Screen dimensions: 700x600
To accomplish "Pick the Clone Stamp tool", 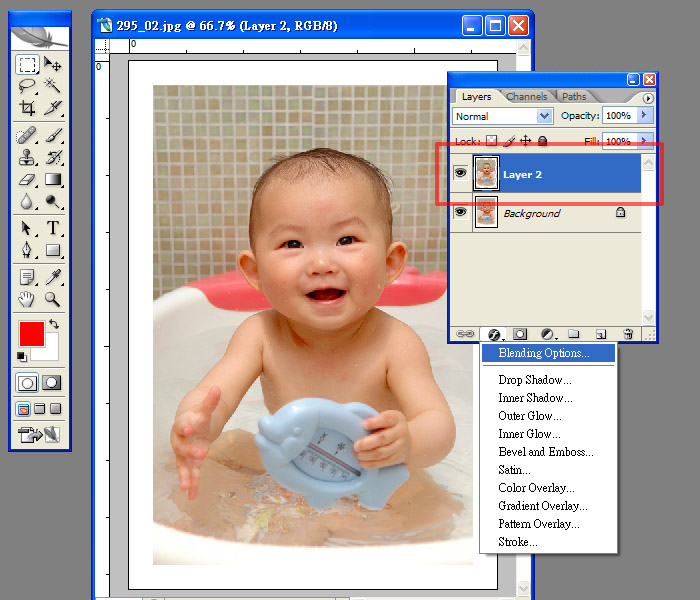I will [x=27, y=157].
